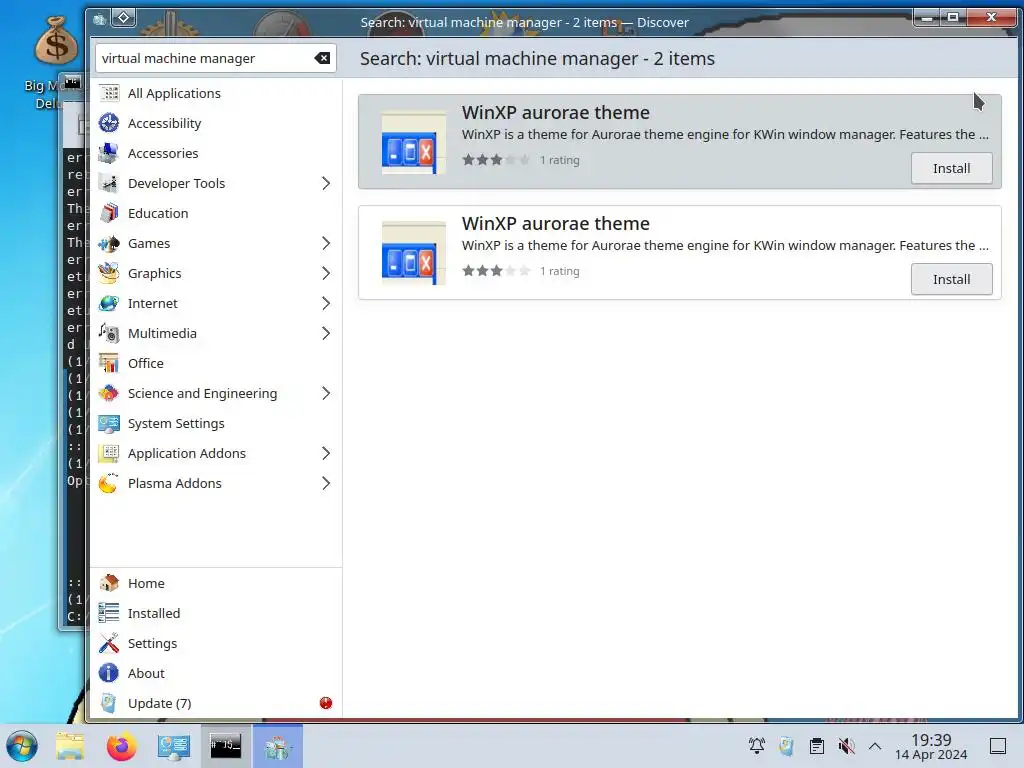Expand the Plasma Addons subcategories arrow
The height and width of the screenshot is (768, 1024).
pos(325,483)
